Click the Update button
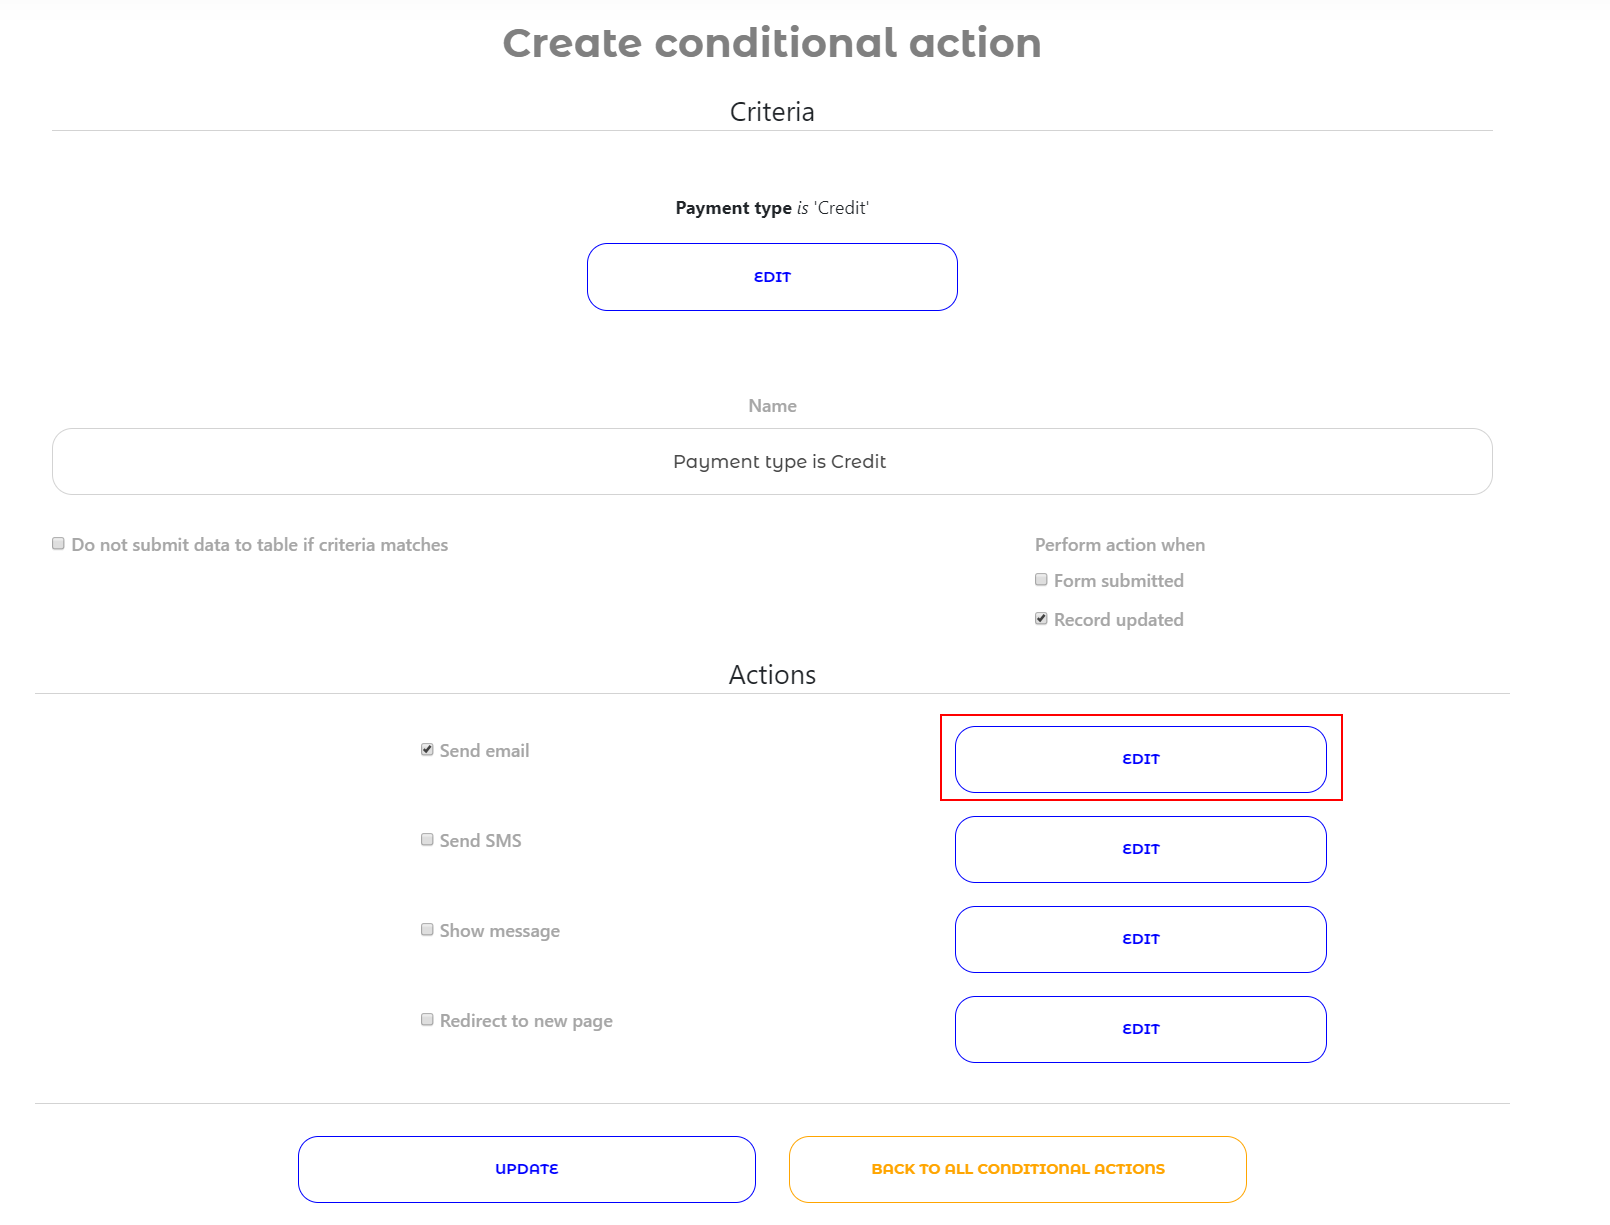The width and height of the screenshot is (1610, 1225). pos(526,1169)
